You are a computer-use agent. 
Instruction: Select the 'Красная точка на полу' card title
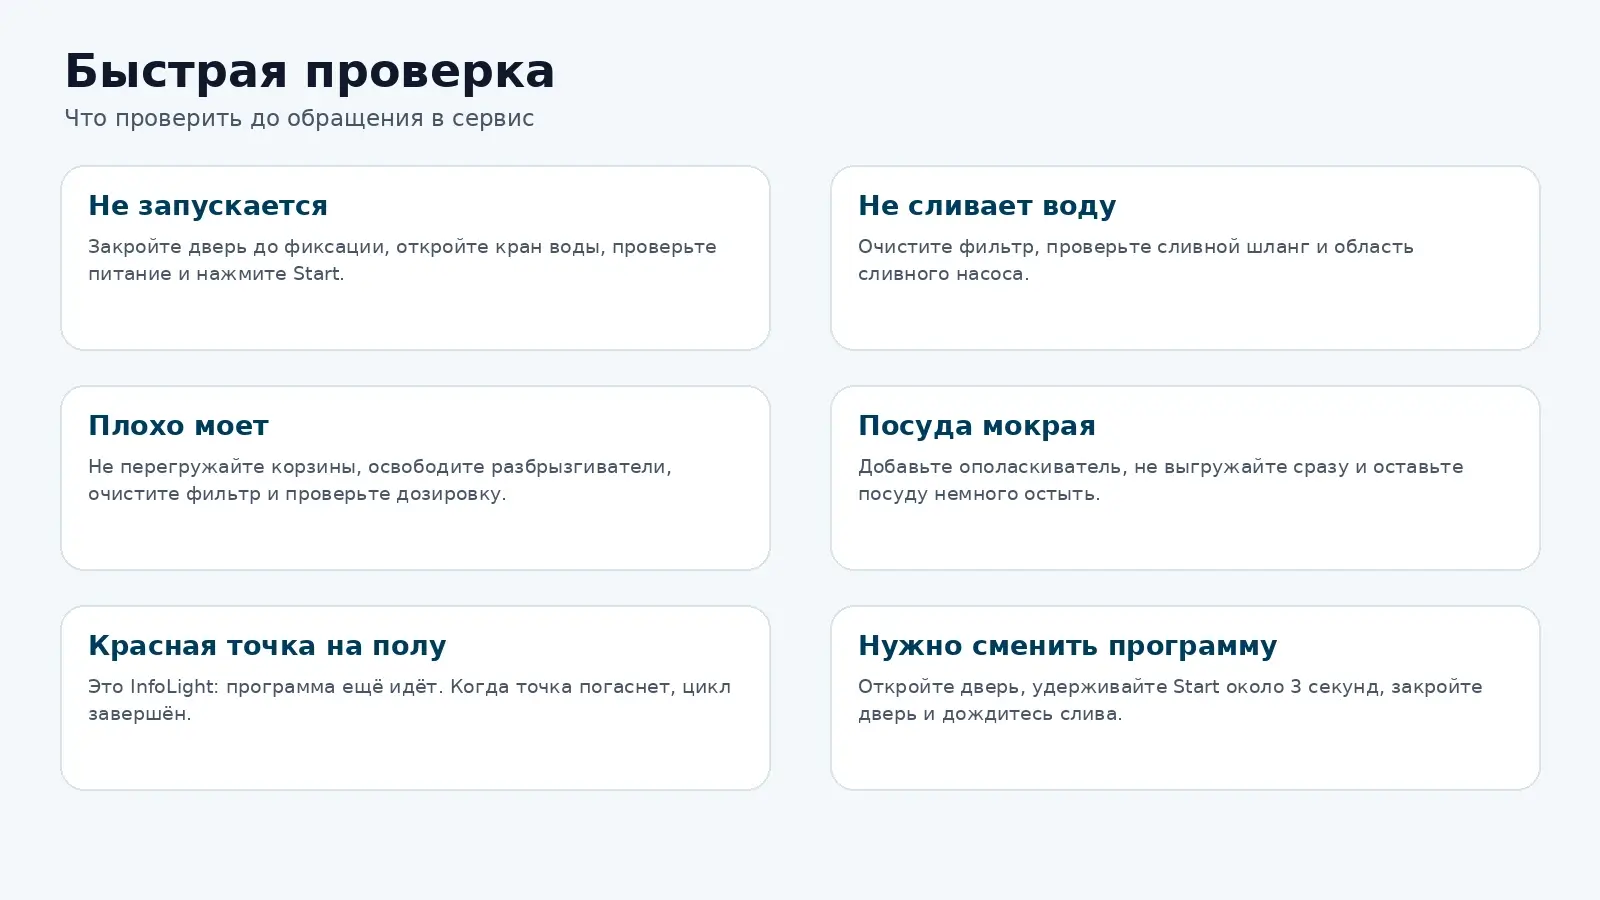tap(267, 646)
